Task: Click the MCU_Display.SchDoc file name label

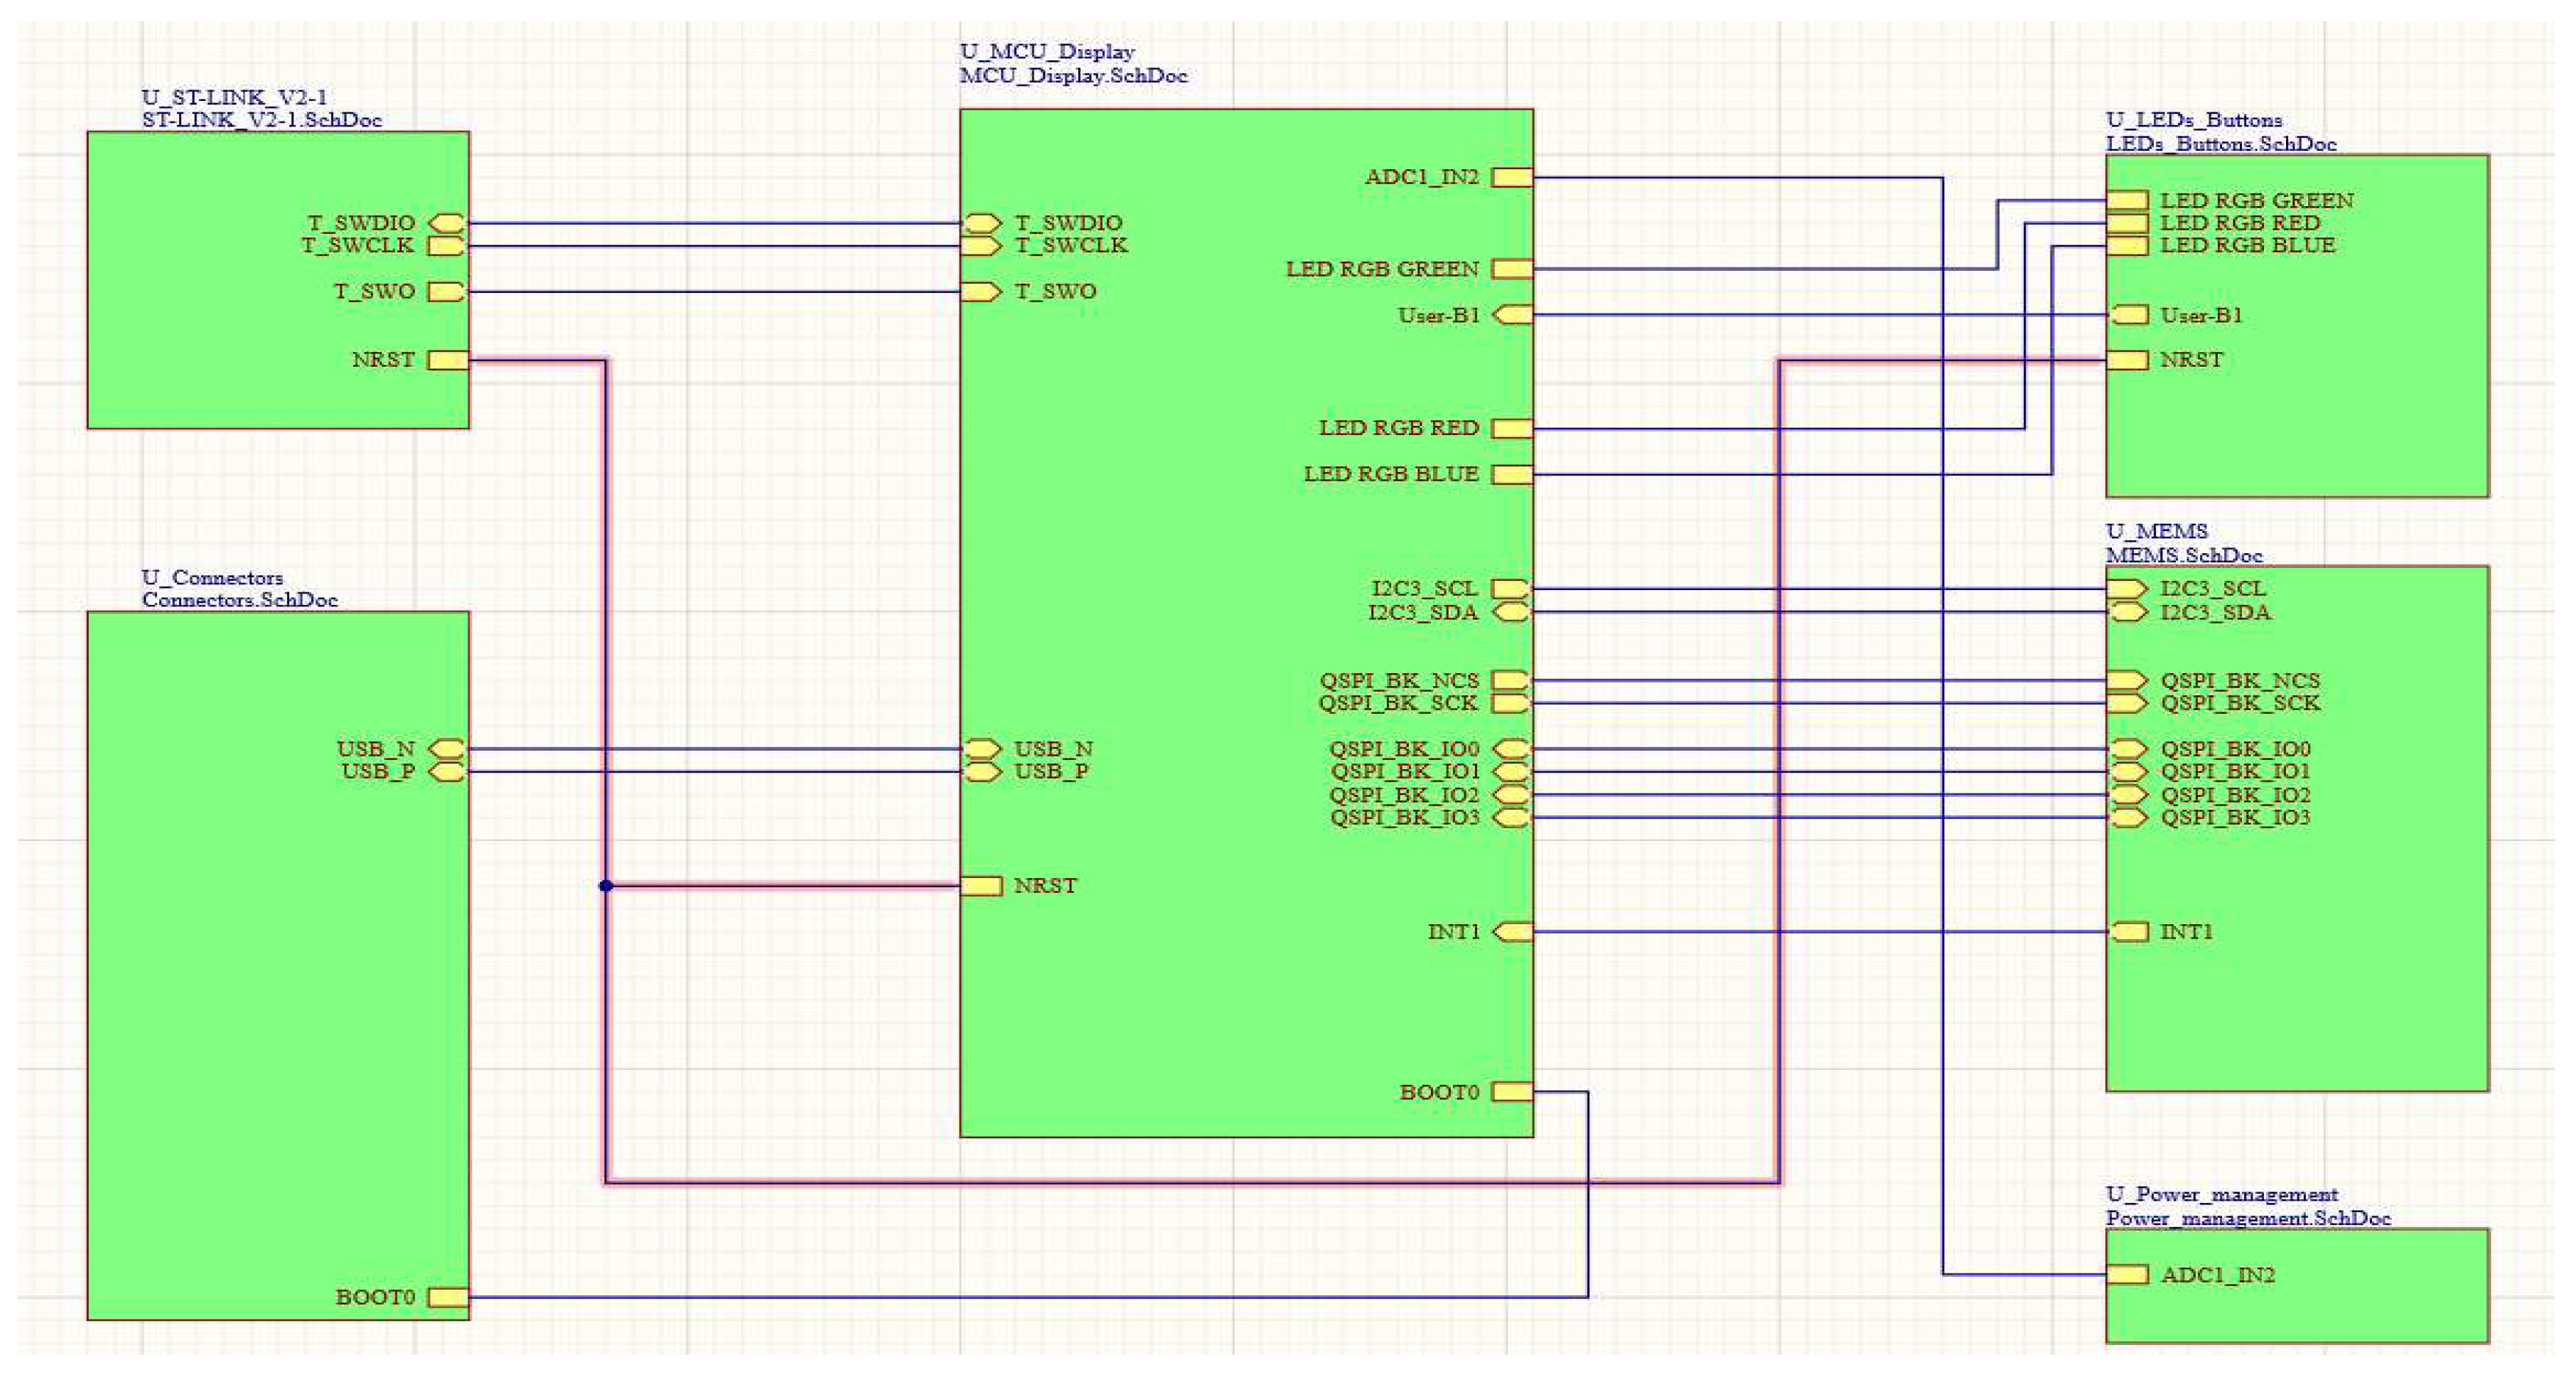Action: coord(1073,75)
